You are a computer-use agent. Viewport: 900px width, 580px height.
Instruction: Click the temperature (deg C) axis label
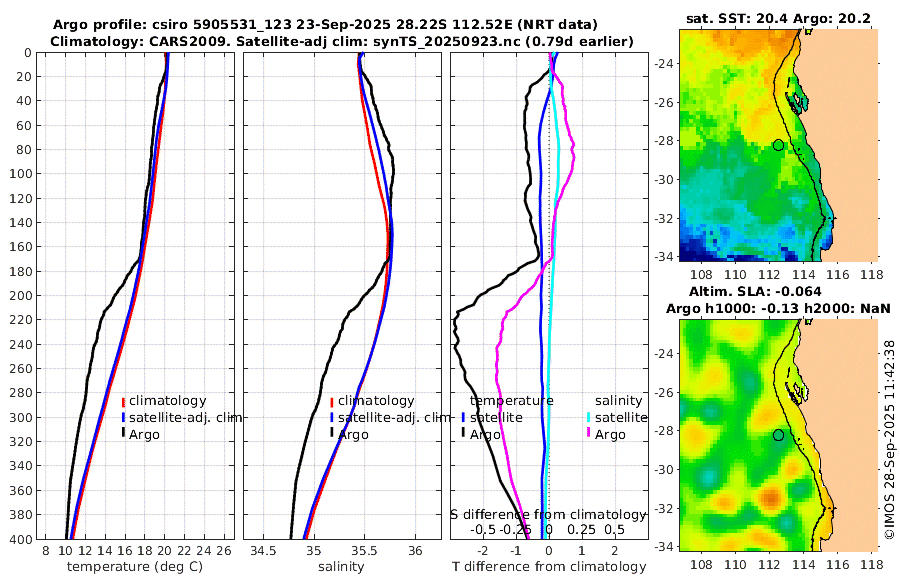point(135,567)
